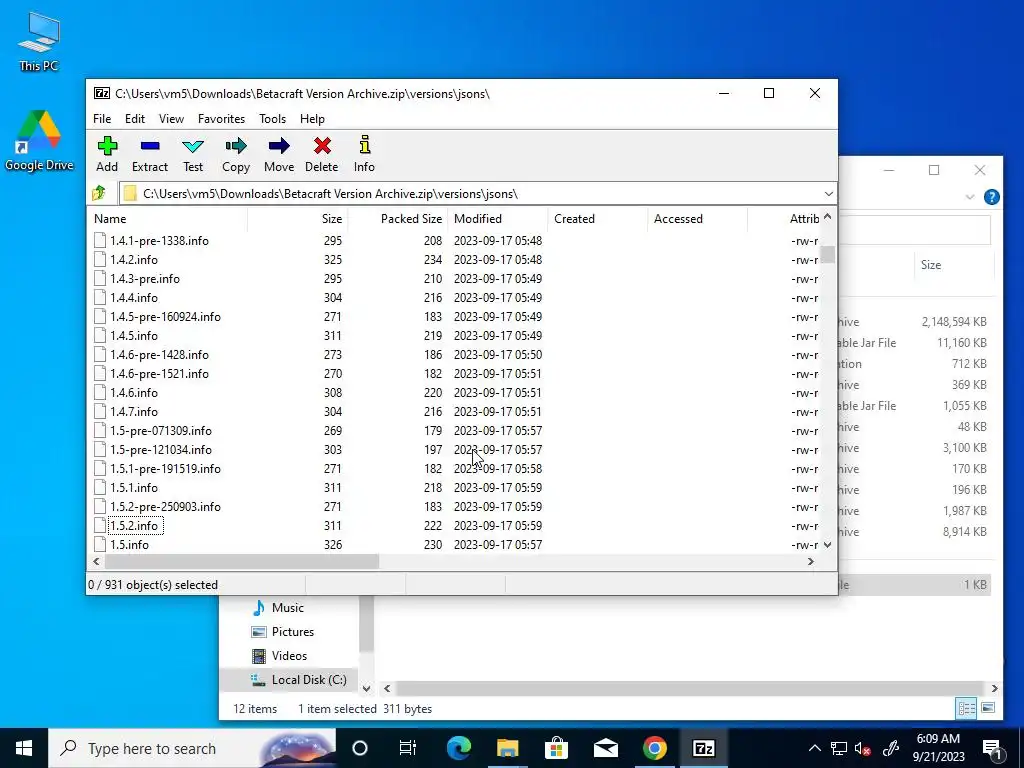Click the Extract toolbar icon
The width and height of the screenshot is (1024, 768).
(x=150, y=154)
